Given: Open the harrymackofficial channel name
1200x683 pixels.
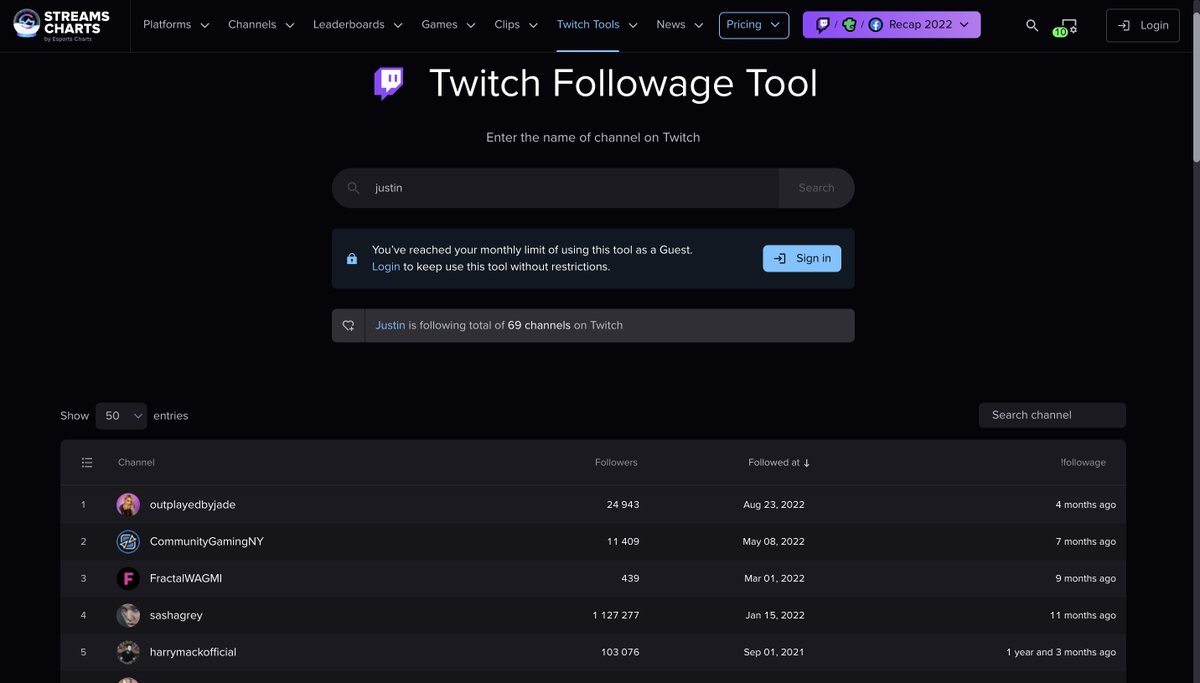Looking at the screenshot, I should (193, 653).
